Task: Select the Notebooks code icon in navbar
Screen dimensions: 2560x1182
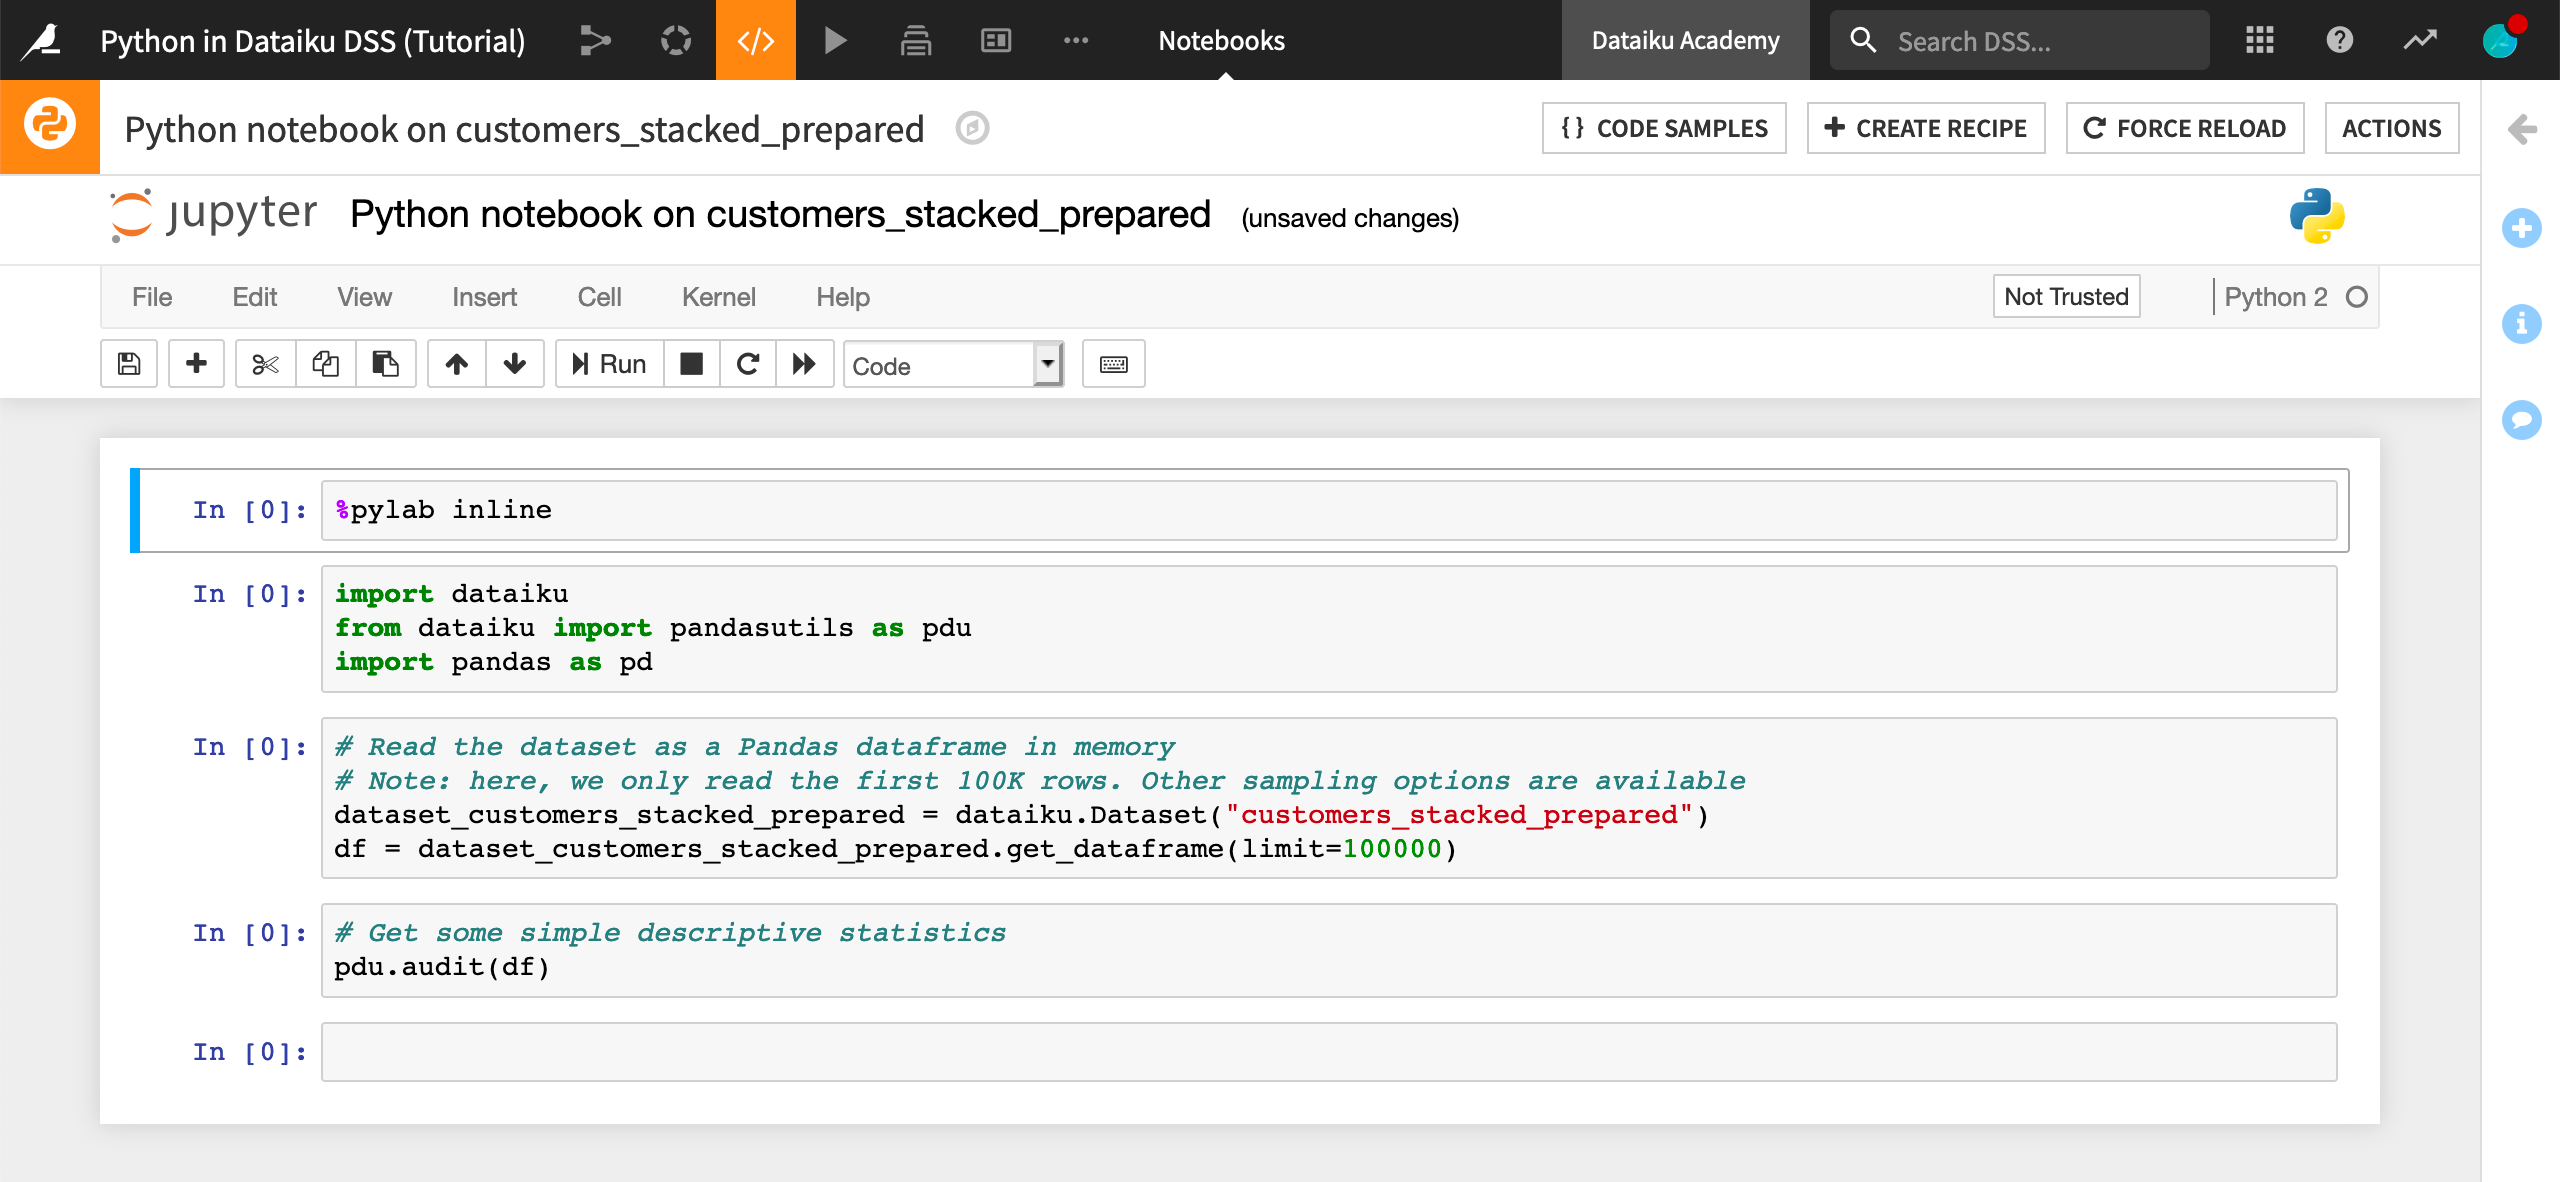Action: pos(756,40)
